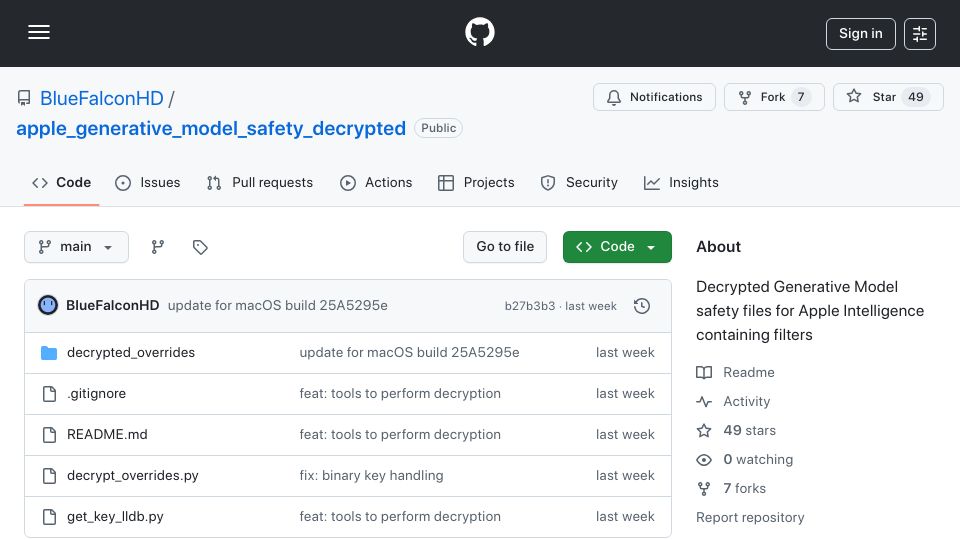Click the decrypted_overrides folder icon
This screenshot has width=960, height=540.
tap(49, 353)
